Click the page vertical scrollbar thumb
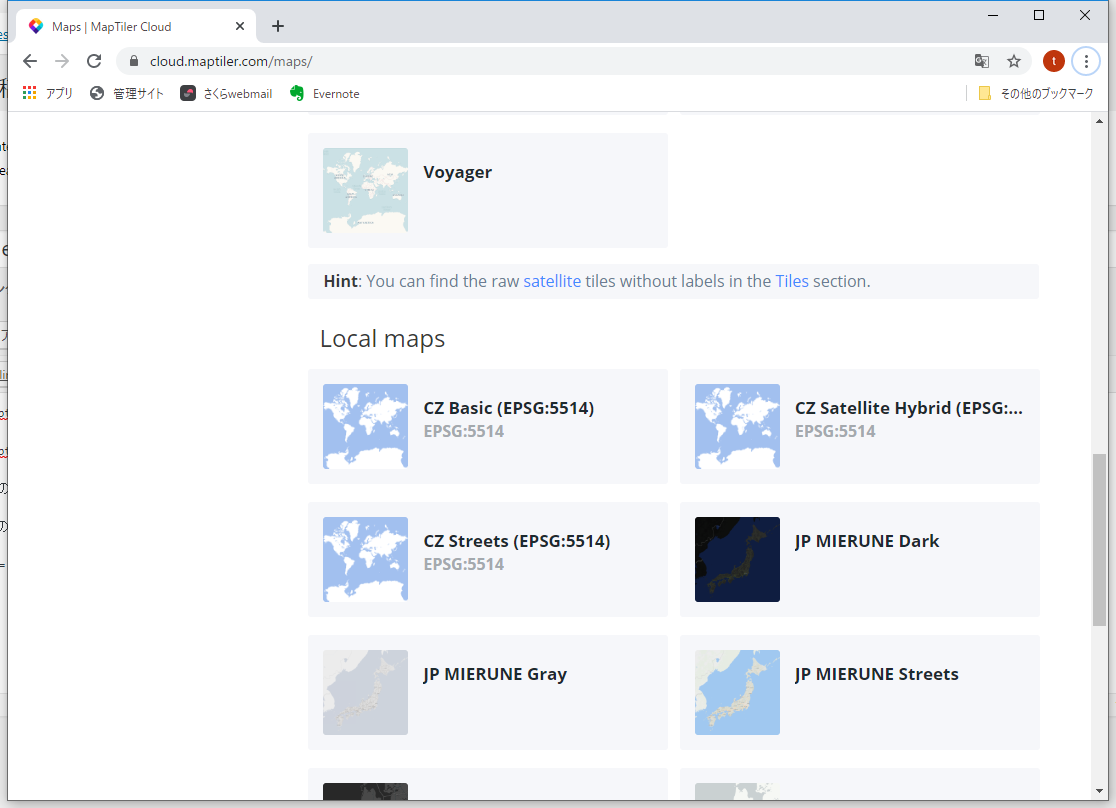 pyautogui.click(x=1099, y=540)
